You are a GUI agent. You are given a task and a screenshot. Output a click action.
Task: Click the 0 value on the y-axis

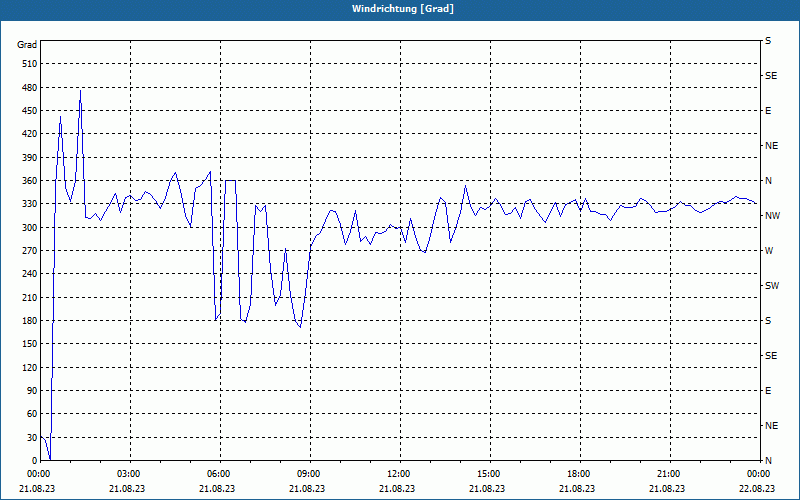(x=34, y=460)
